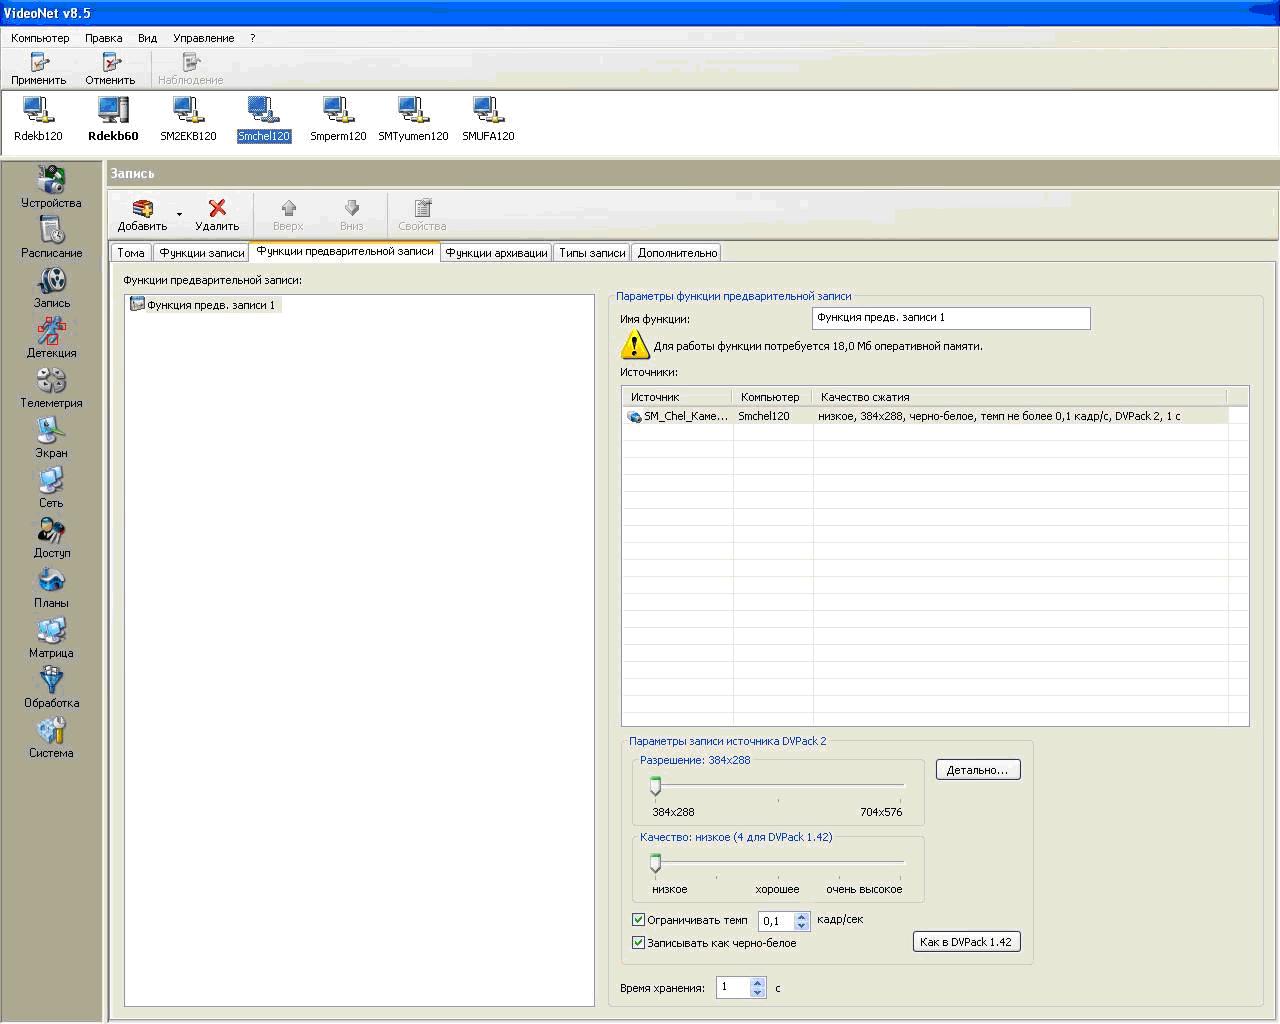Click the Качество сжатия column header
This screenshot has height=1024, width=1280.
pos(1020,397)
